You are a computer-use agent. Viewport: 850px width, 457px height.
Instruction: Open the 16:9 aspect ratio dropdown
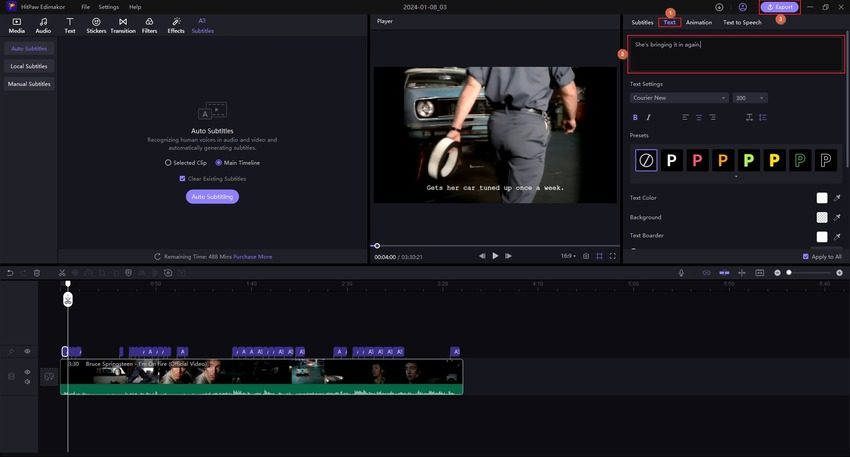[568, 256]
